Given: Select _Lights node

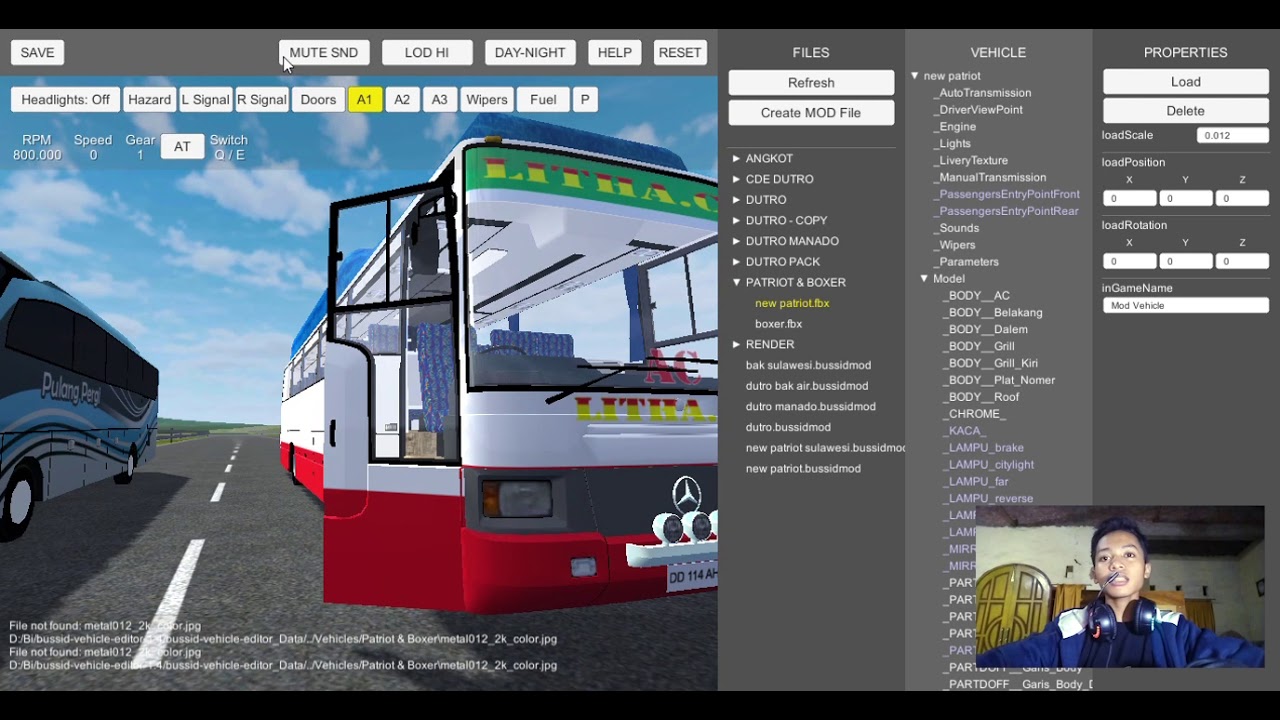Looking at the screenshot, I should tap(952, 144).
